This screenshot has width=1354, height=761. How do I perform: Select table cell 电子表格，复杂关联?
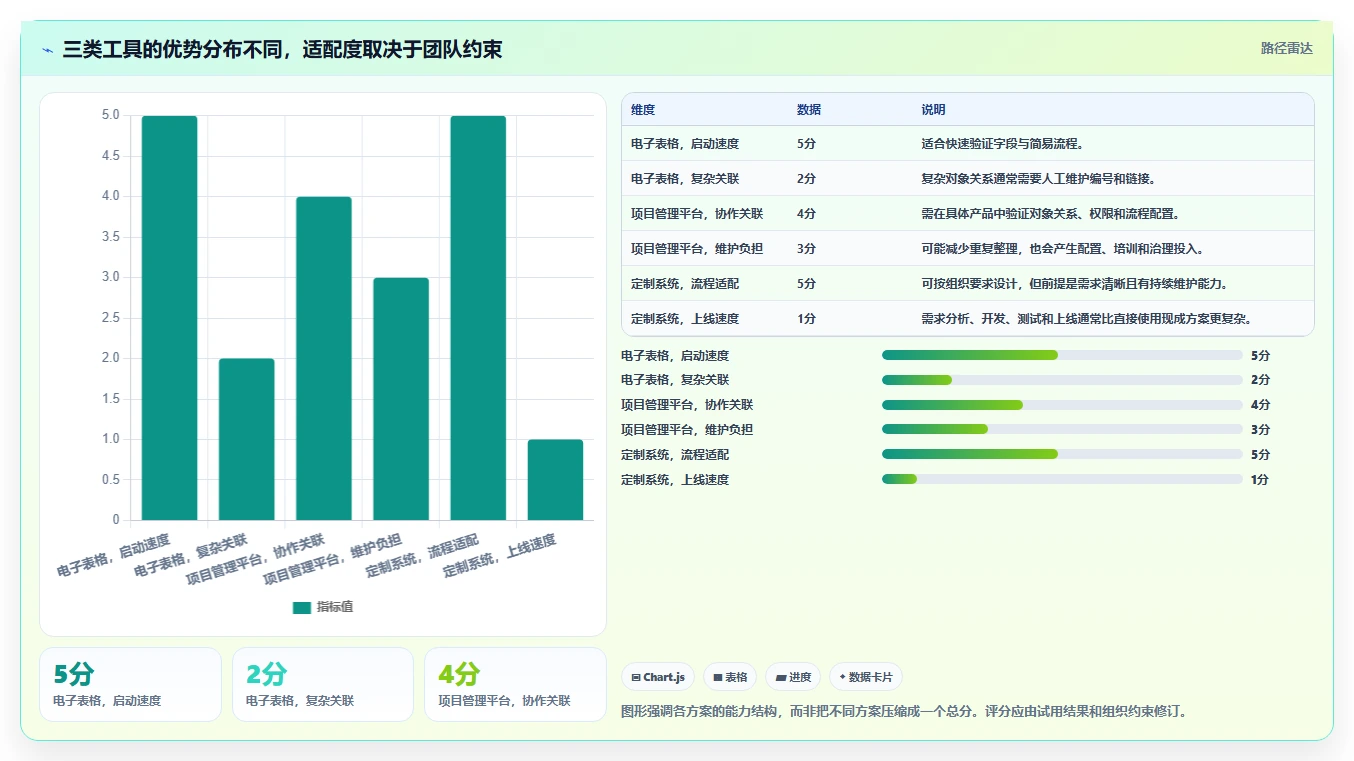click(685, 179)
